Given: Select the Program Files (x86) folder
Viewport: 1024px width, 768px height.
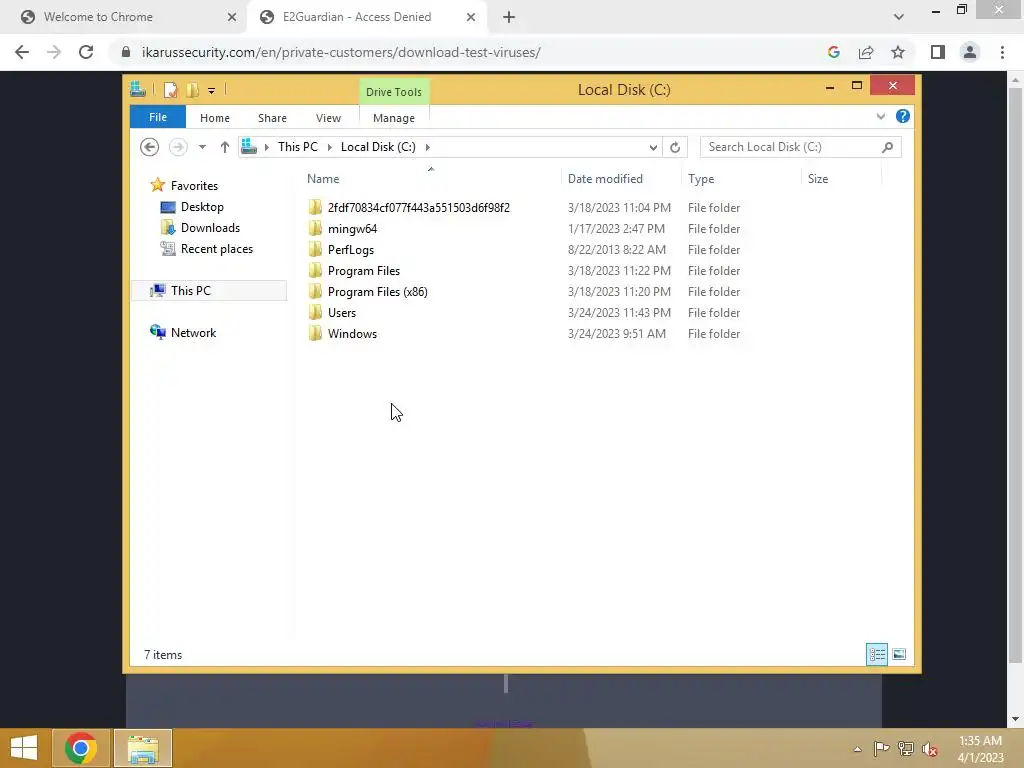Looking at the screenshot, I should click(377, 291).
